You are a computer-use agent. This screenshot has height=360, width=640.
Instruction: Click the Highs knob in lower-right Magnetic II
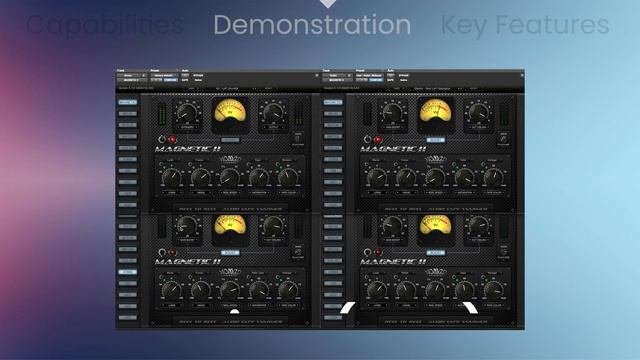click(406, 290)
